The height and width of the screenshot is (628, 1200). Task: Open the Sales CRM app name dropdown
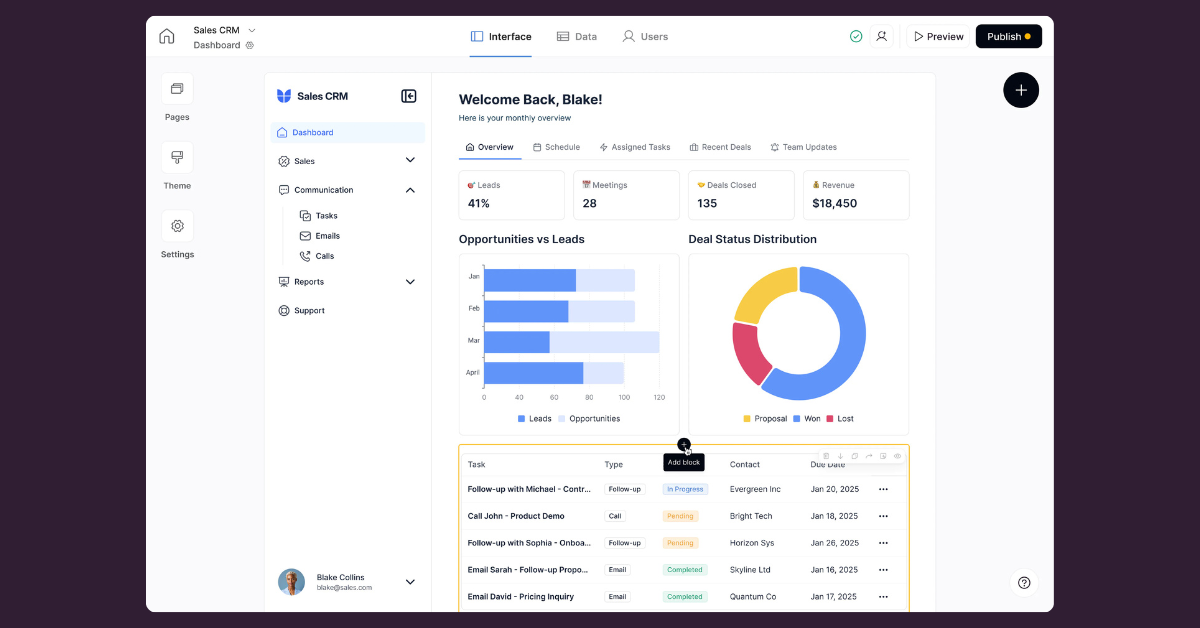coord(252,30)
